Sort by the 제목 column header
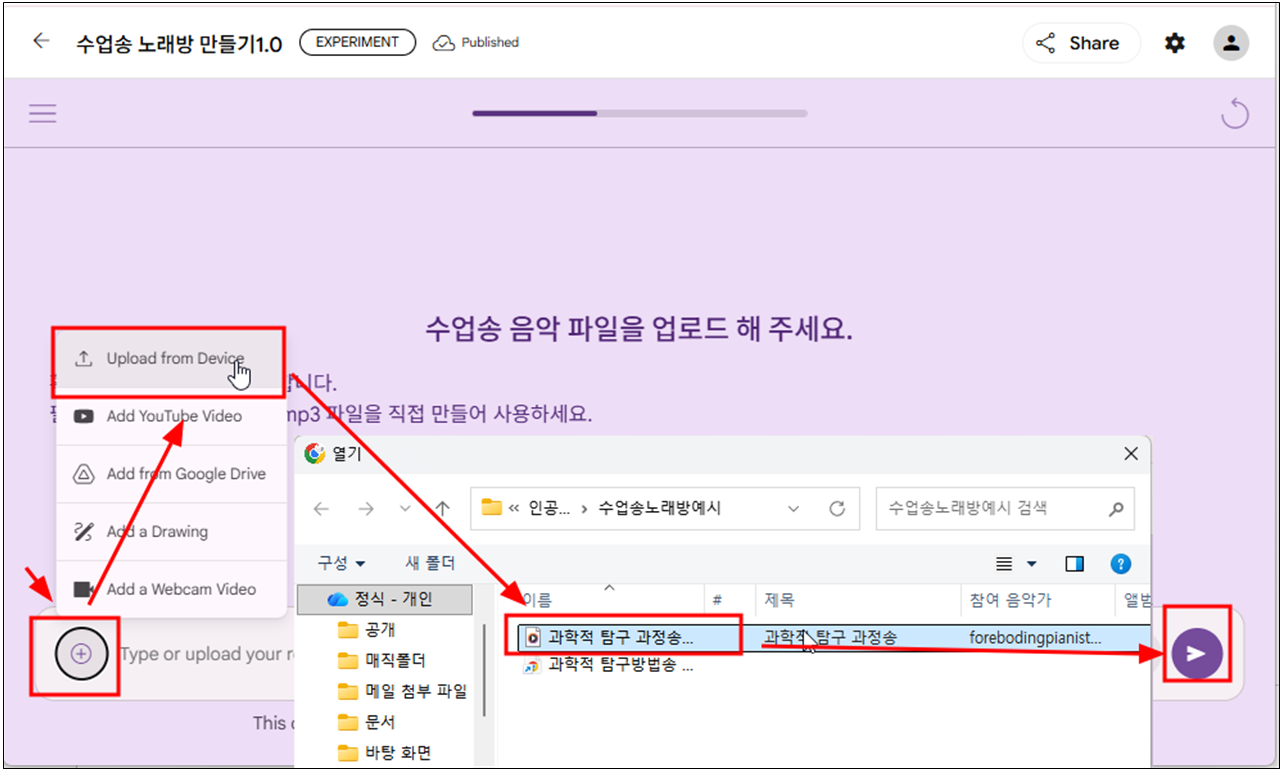Viewport: 1285px width, 769px height. pyautogui.click(x=859, y=600)
